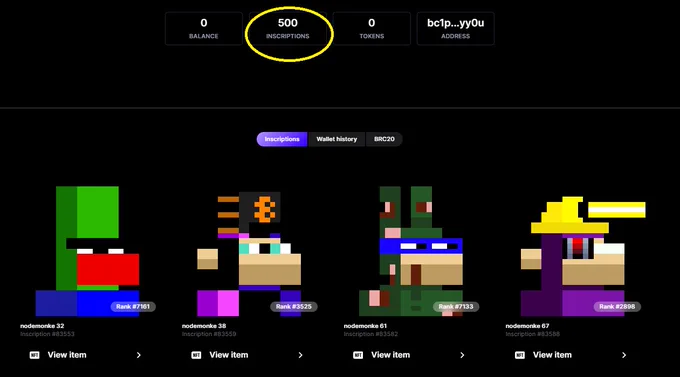Click the Inscription #83588 text
The width and height of the screenshot is (680, 377).
click(533, 334)
